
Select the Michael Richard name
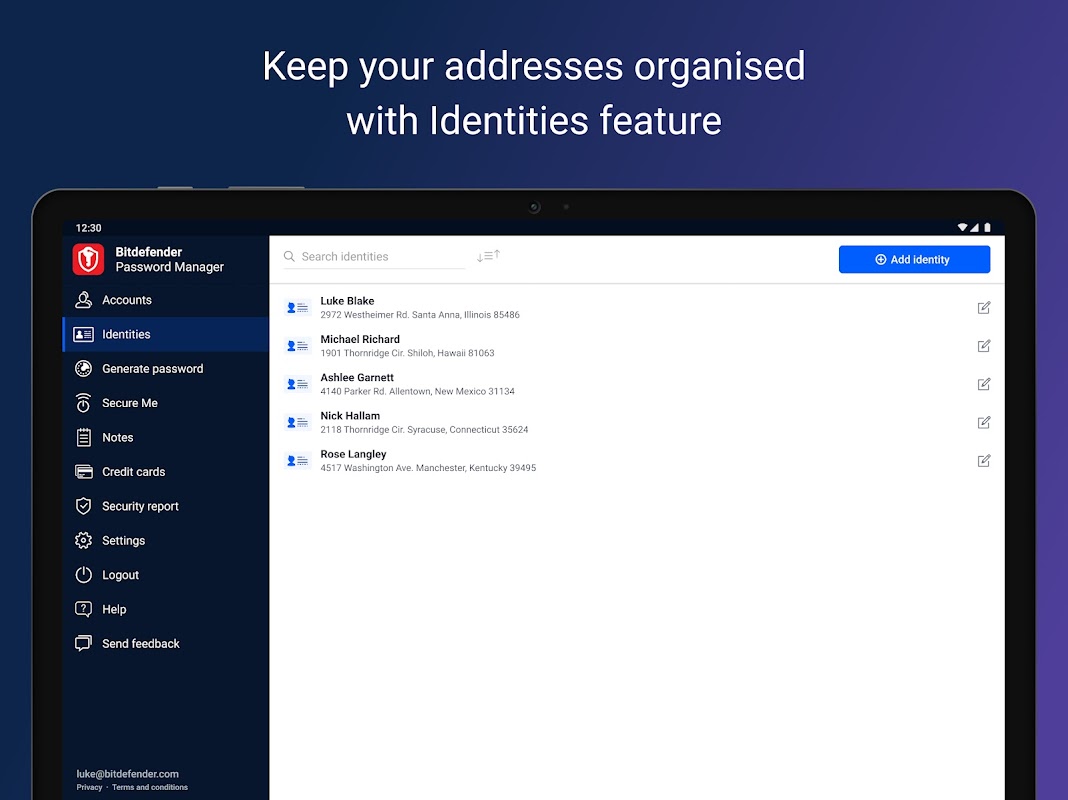point(360,339)
